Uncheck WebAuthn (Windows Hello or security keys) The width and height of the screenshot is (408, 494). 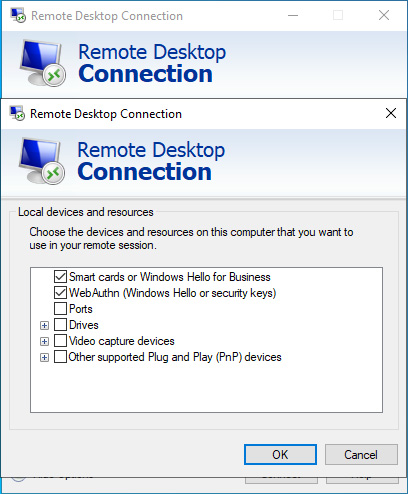point(60,293)
